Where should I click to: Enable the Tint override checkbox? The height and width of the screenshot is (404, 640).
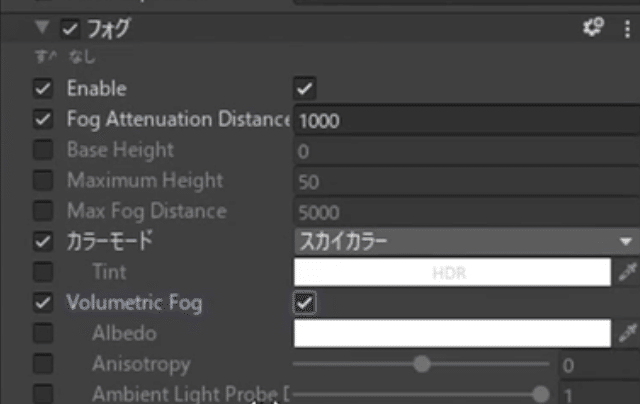(43, 272)
